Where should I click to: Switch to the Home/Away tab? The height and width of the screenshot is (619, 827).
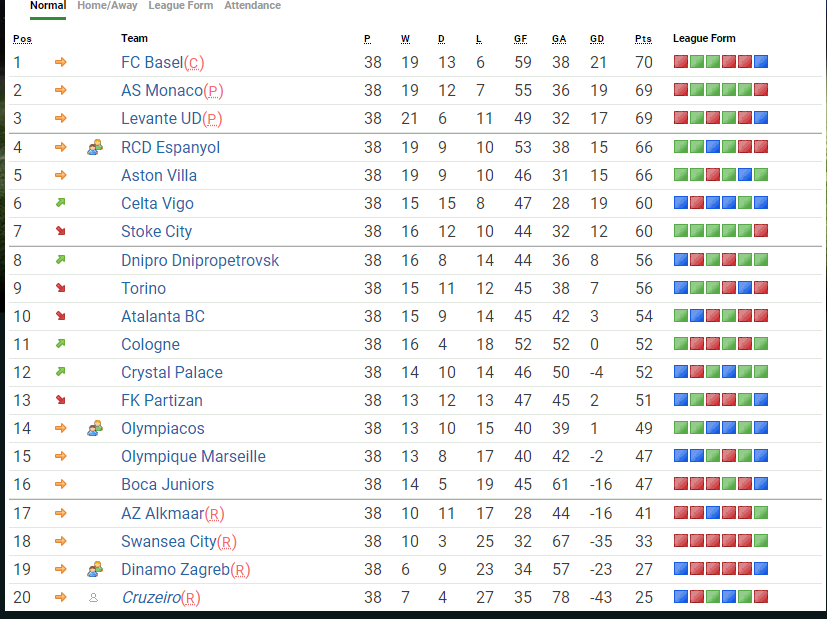pyautogui.click(x=107, y=6)
